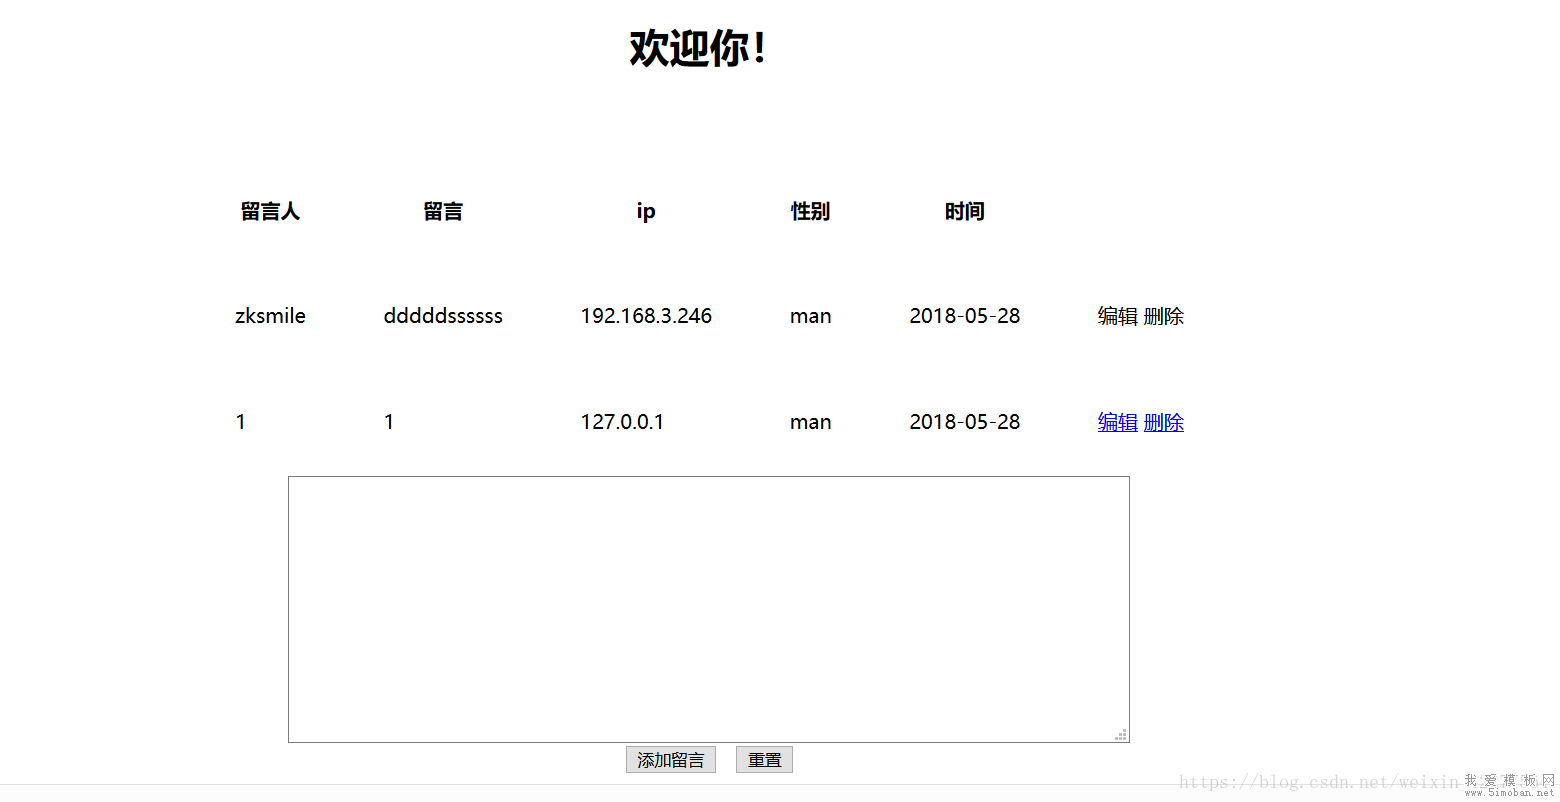This screenshot has width=1560, height=802.
Task: Click the 添加留言 button
Action: tap(670, 760)
